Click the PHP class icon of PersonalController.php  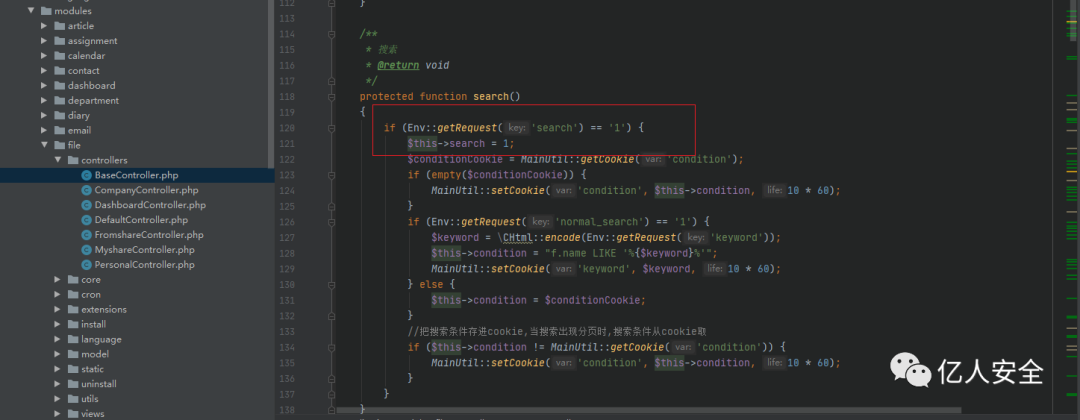[x=86, y=264]
